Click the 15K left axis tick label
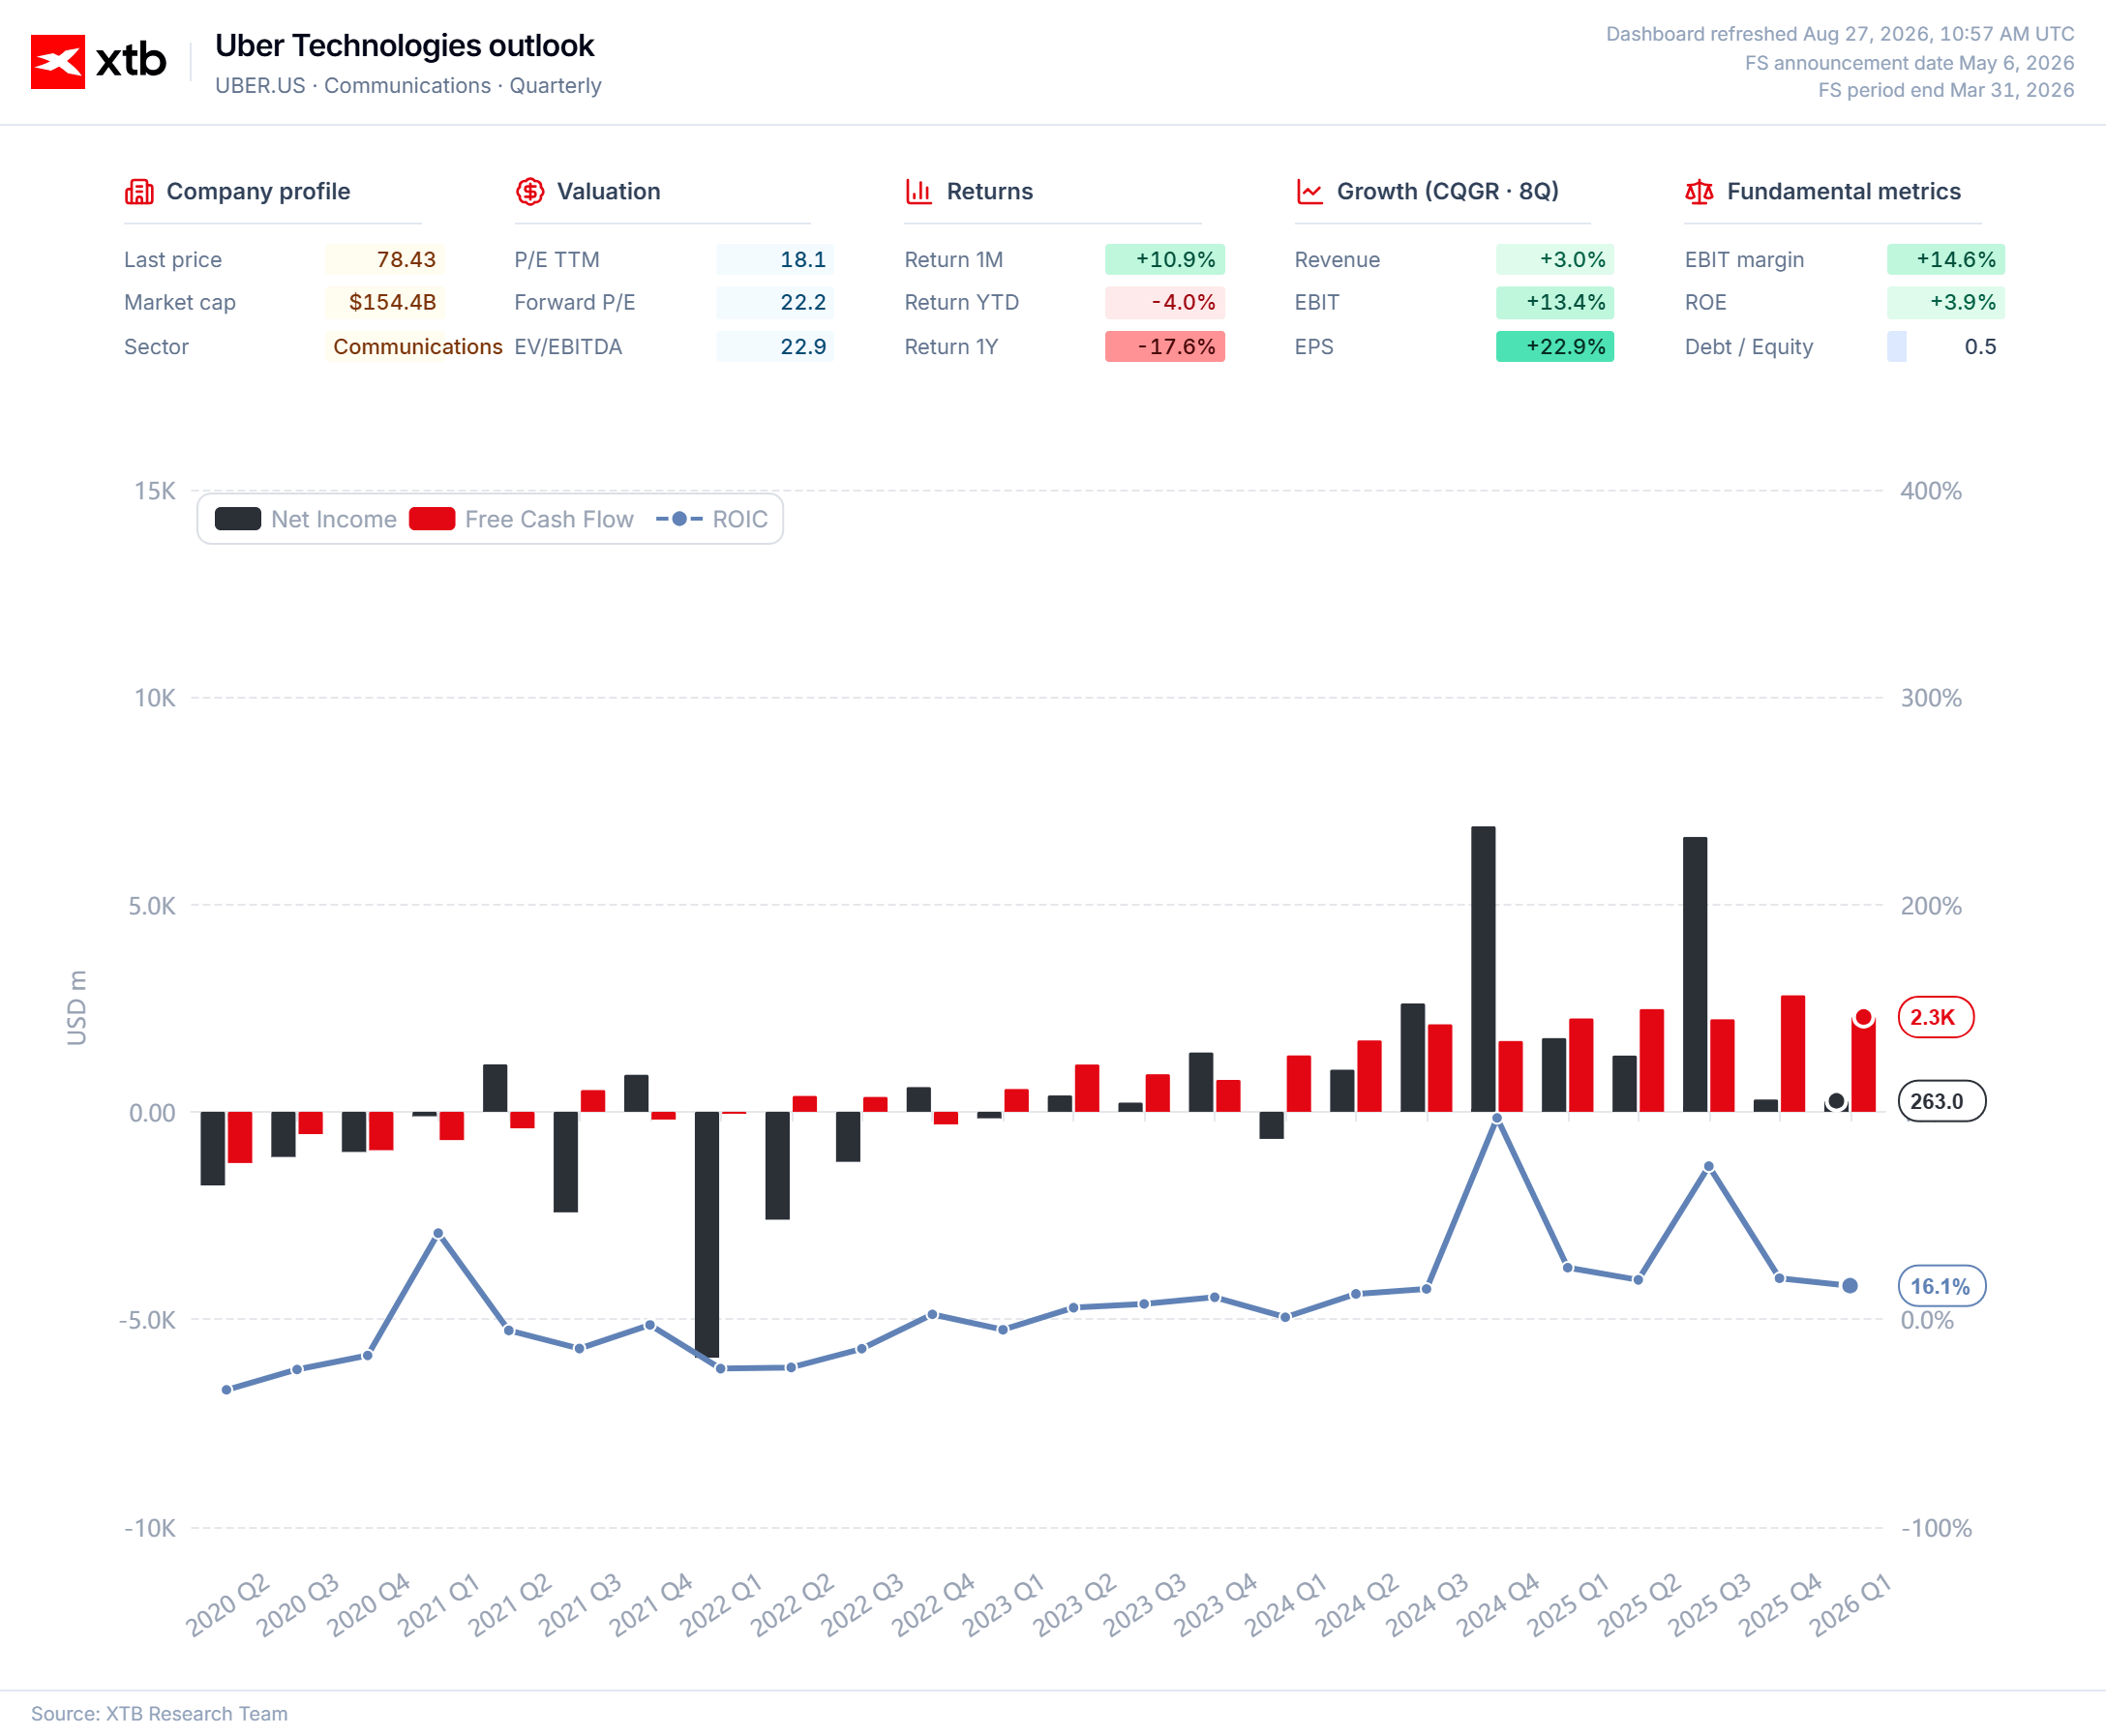 coord(155,491)
